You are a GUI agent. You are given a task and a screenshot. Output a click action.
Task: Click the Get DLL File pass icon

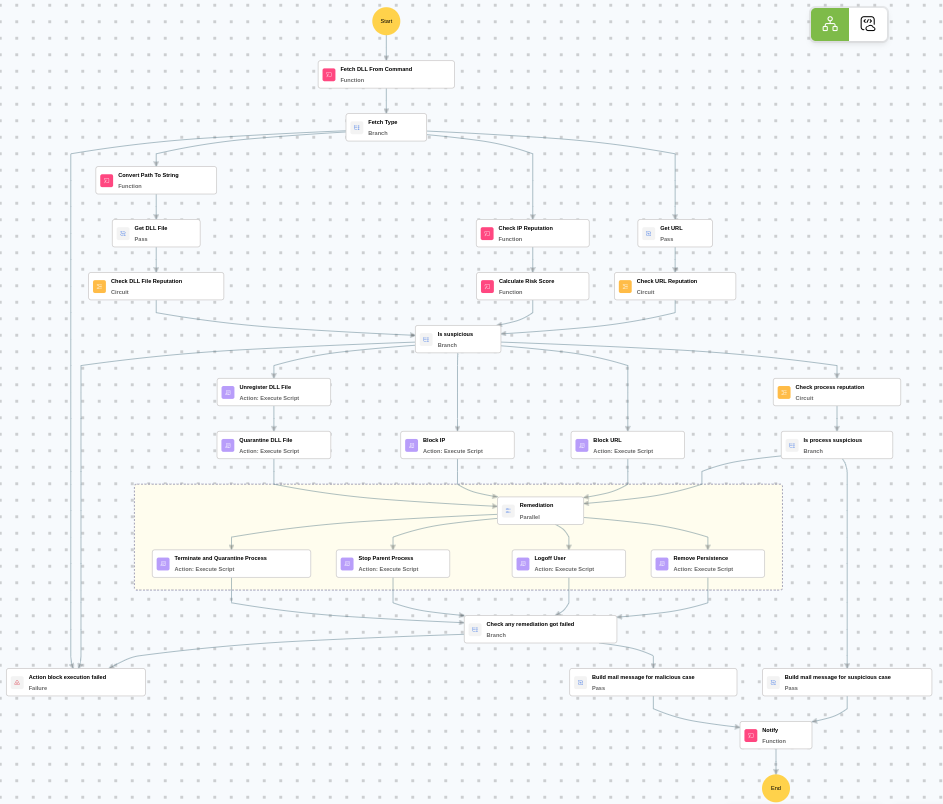pyautogui.click(x=123, y=233)
